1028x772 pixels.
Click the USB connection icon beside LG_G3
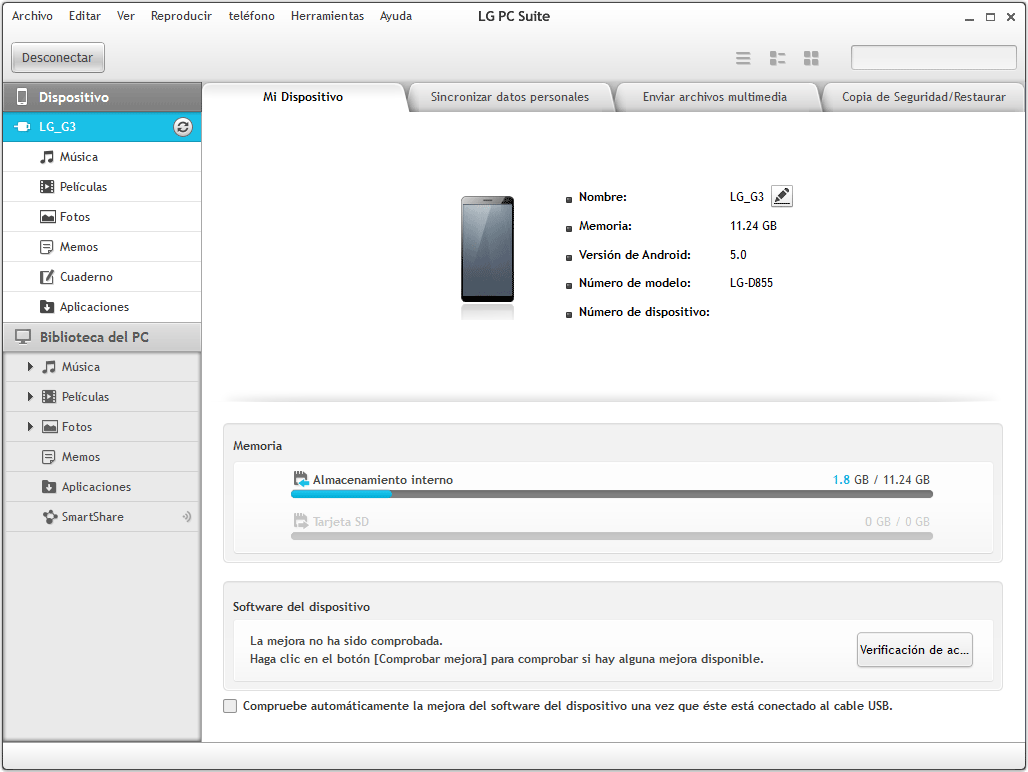[x=22, y=127]
